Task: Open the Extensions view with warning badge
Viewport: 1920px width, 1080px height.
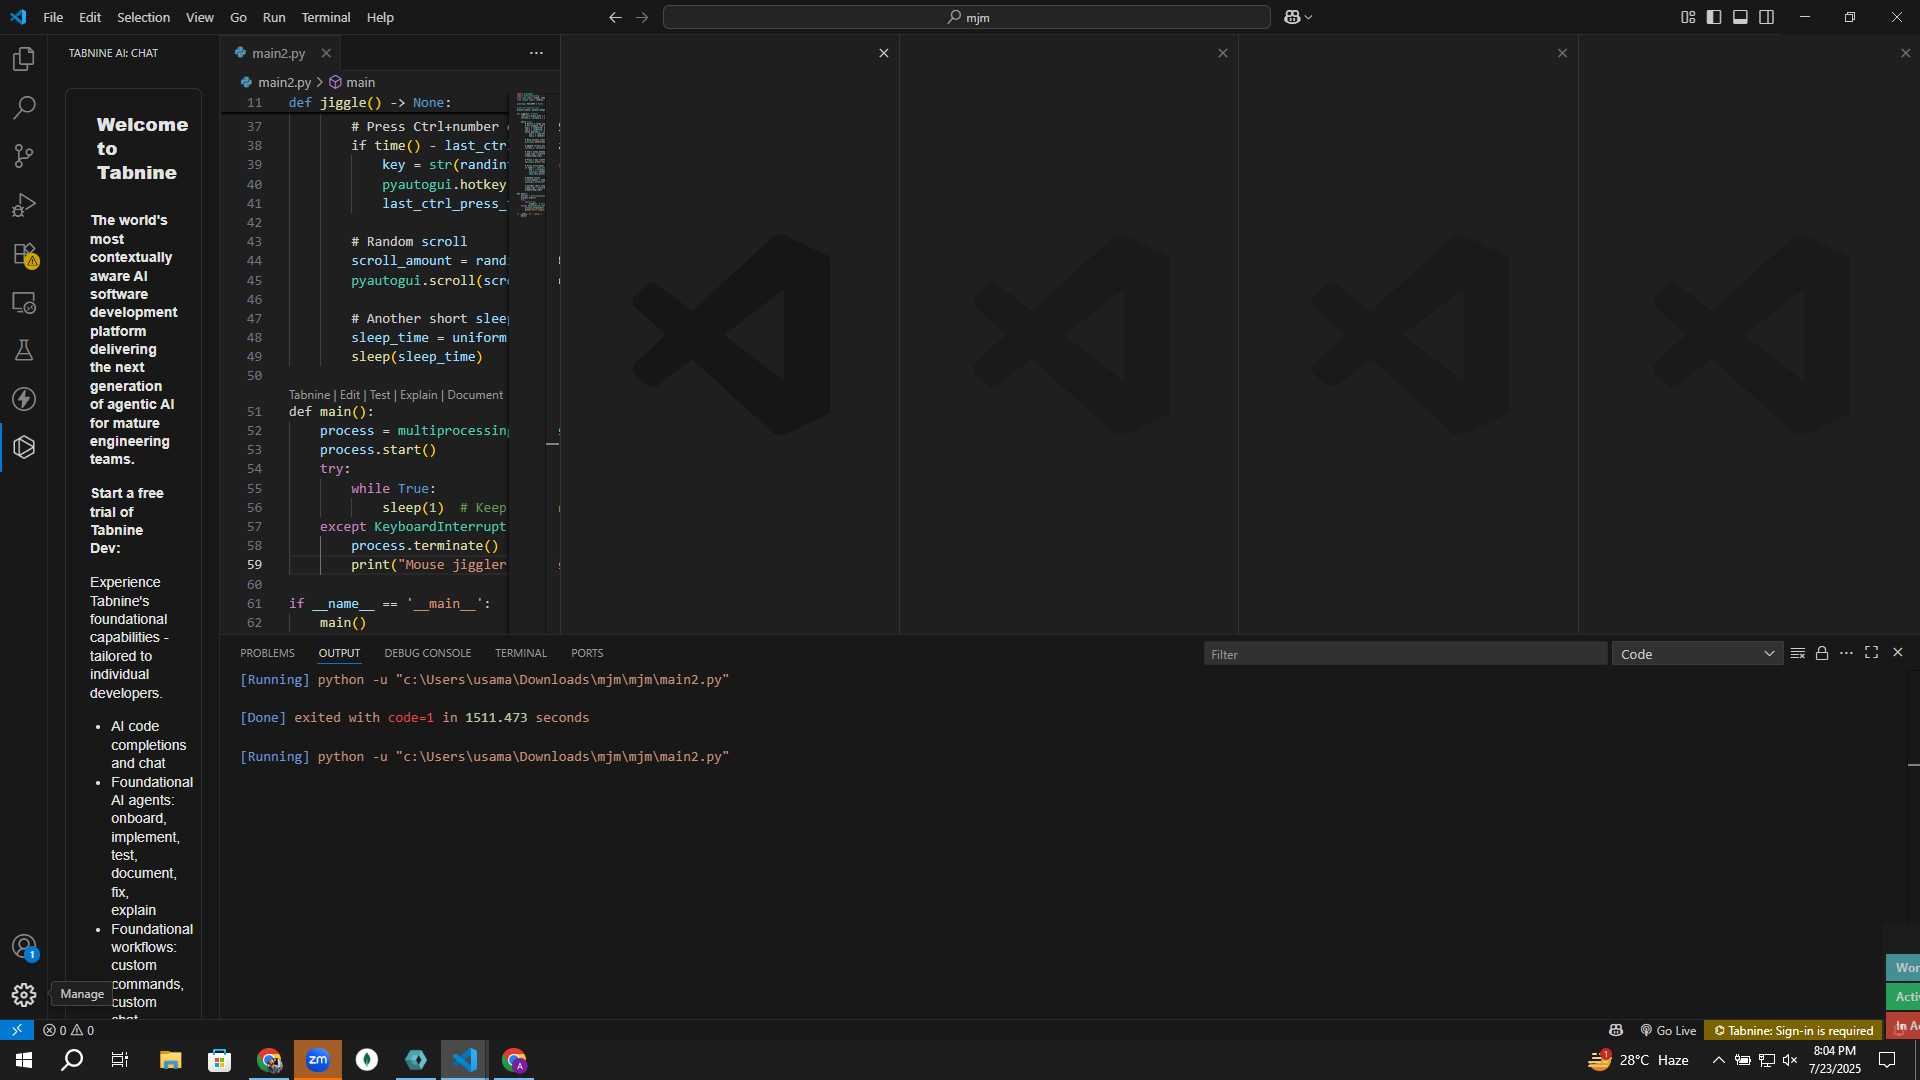Action: pos(24,254)
